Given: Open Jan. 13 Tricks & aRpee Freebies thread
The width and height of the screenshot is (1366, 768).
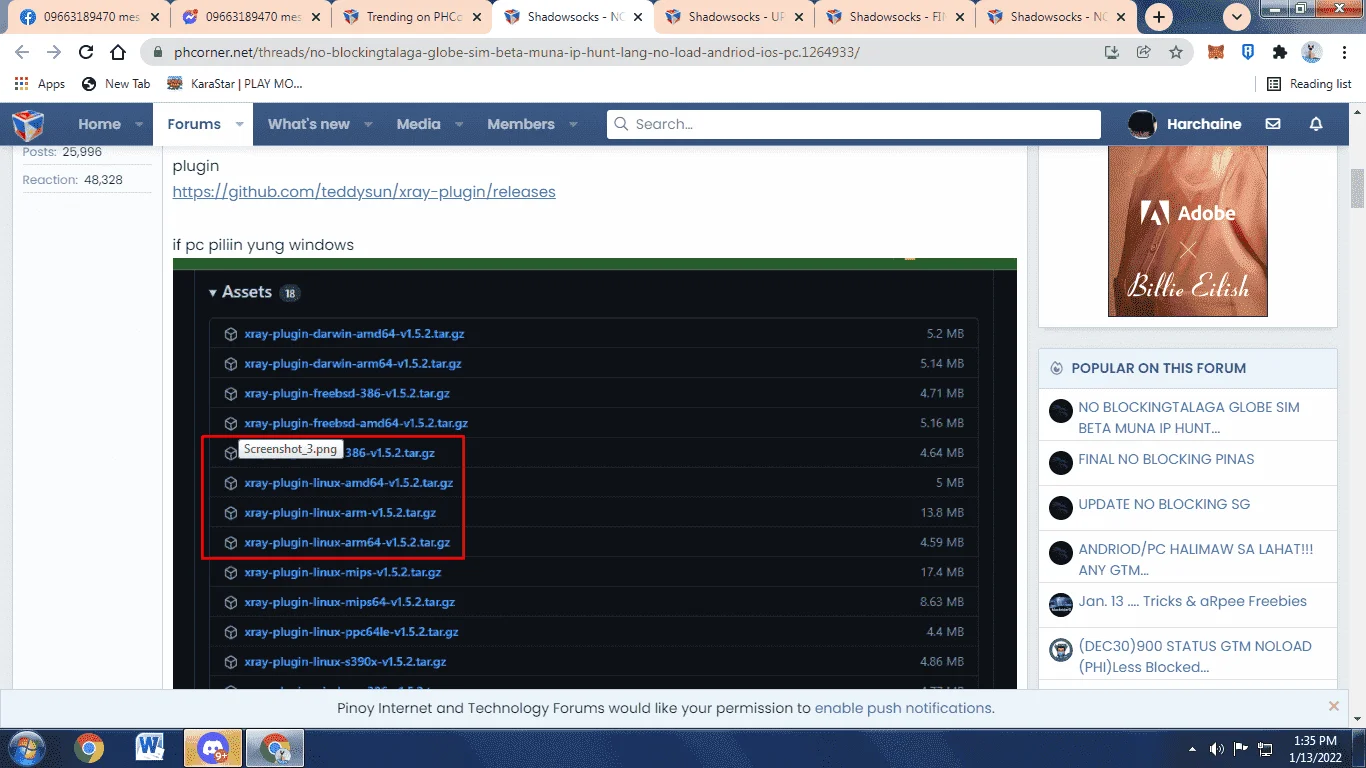Looking at the screenshot, I should [x=1192, y=601].
